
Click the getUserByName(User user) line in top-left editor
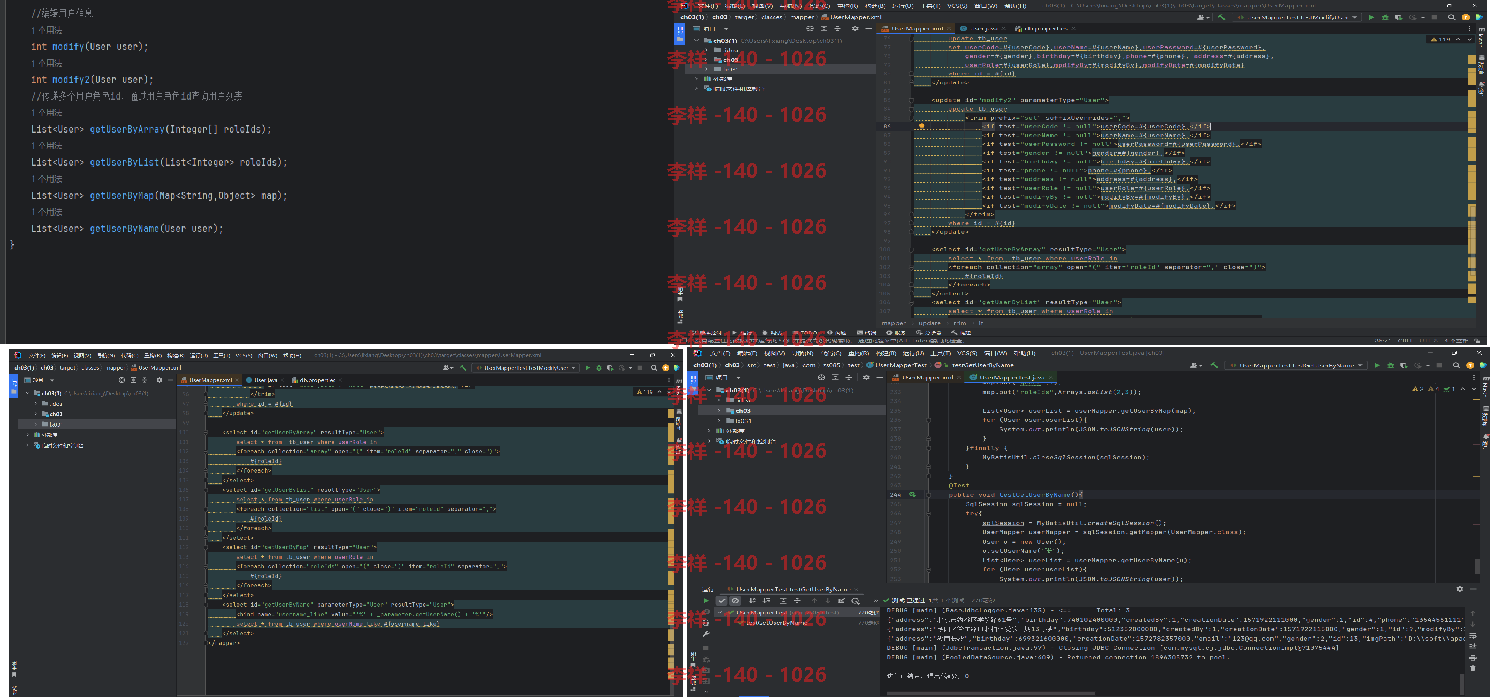(127, 228)
